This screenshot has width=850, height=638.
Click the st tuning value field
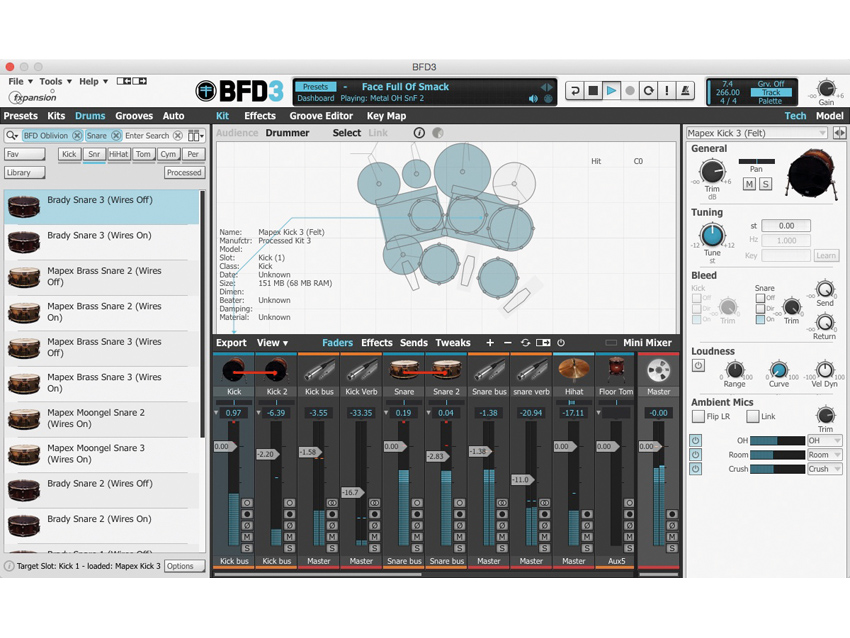786,225
